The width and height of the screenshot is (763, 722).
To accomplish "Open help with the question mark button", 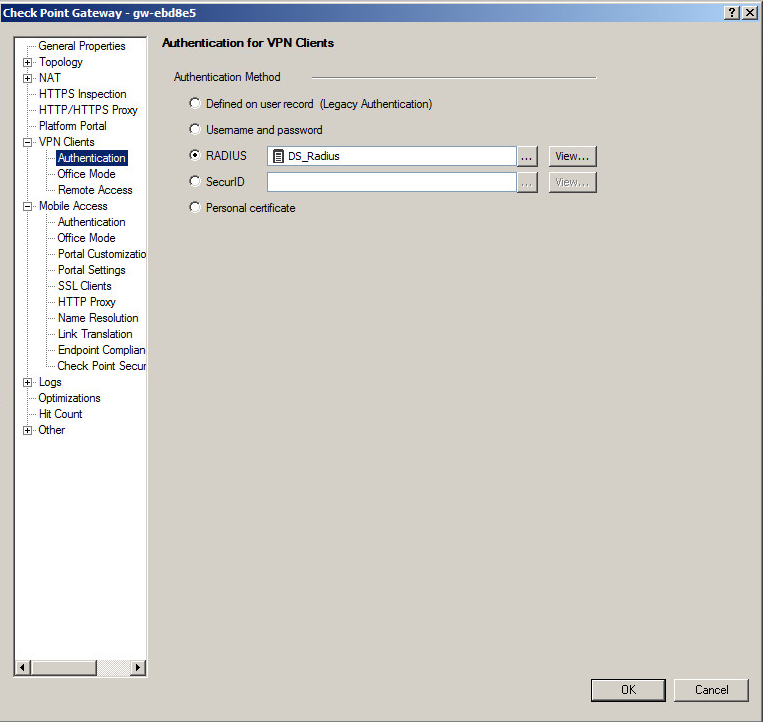I will (732, 13).
